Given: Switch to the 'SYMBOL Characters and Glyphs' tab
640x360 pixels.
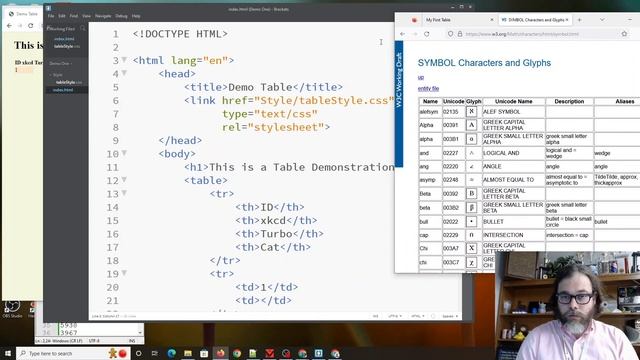Looking at the screenshot, I should coord(535,20).
